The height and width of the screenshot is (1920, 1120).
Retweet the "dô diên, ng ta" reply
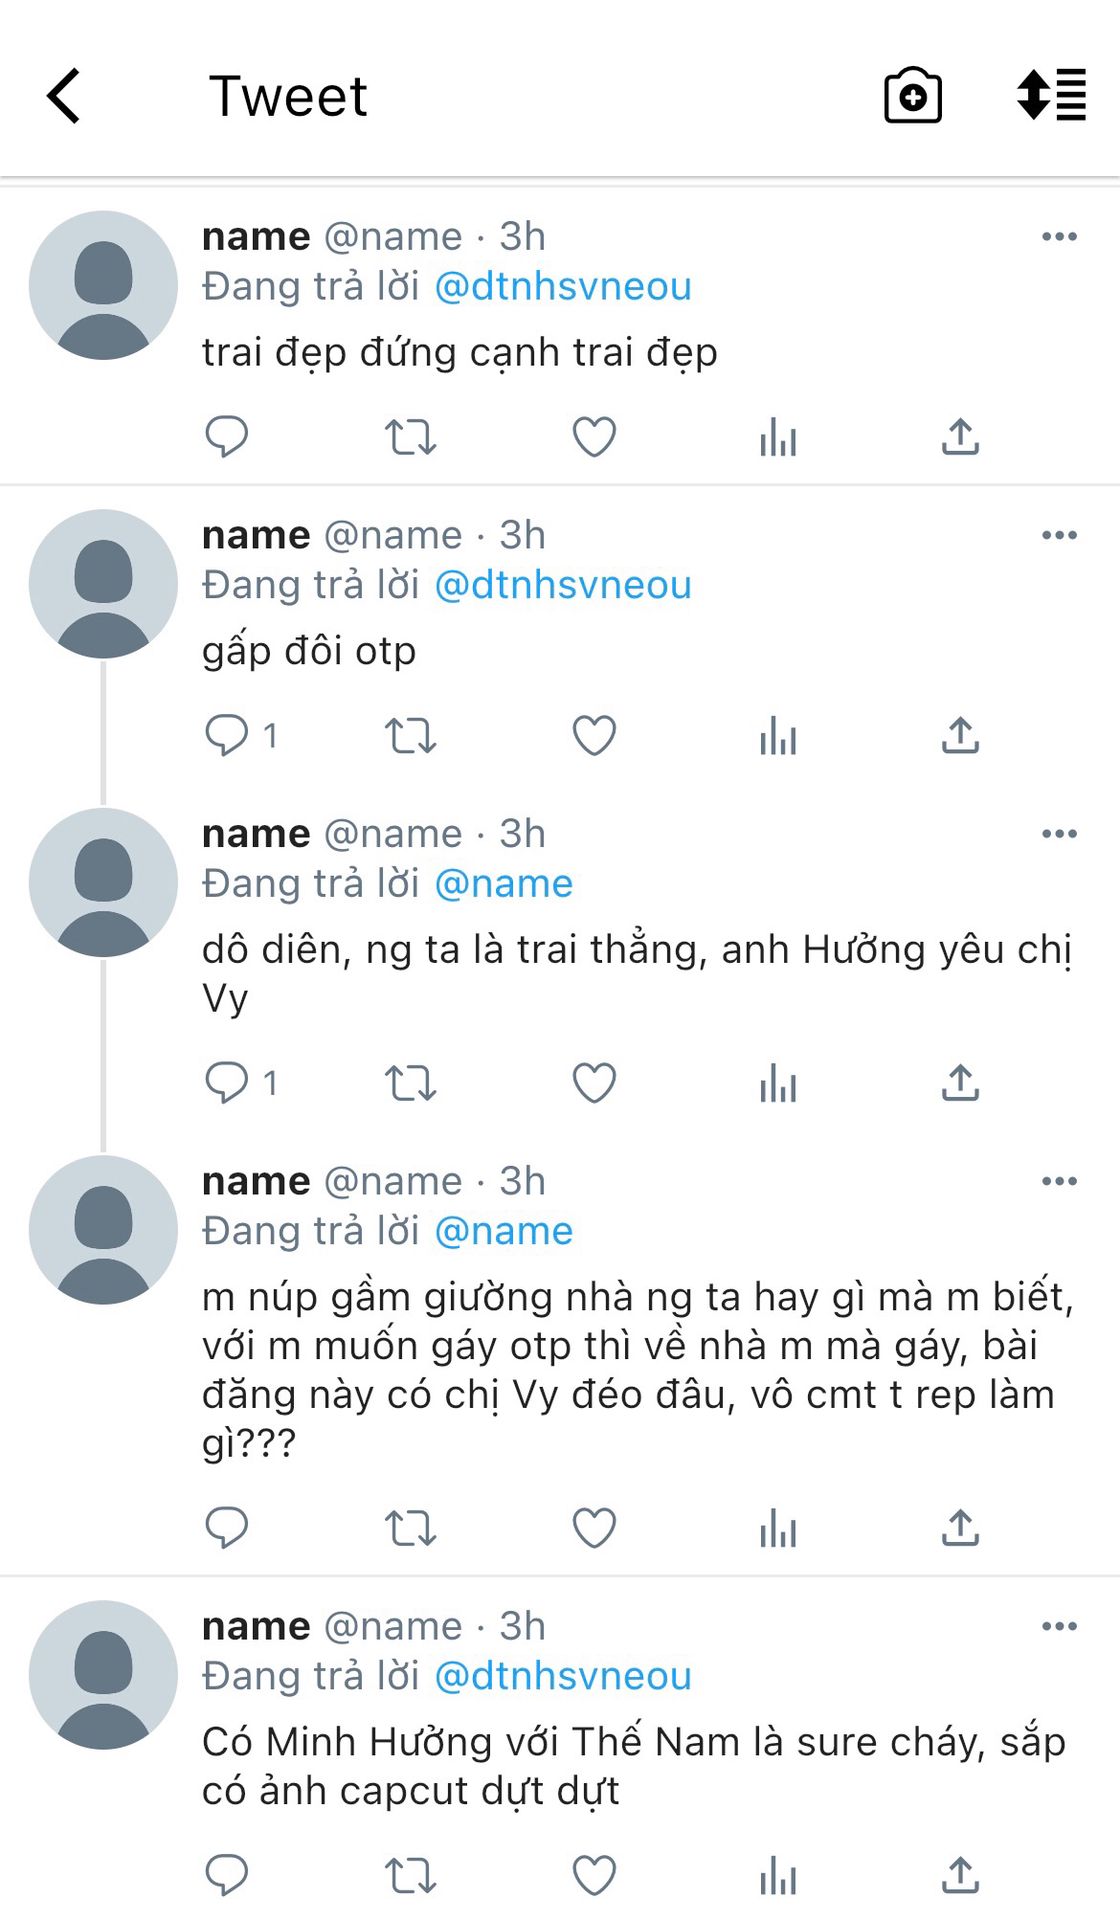(411, 1083)
